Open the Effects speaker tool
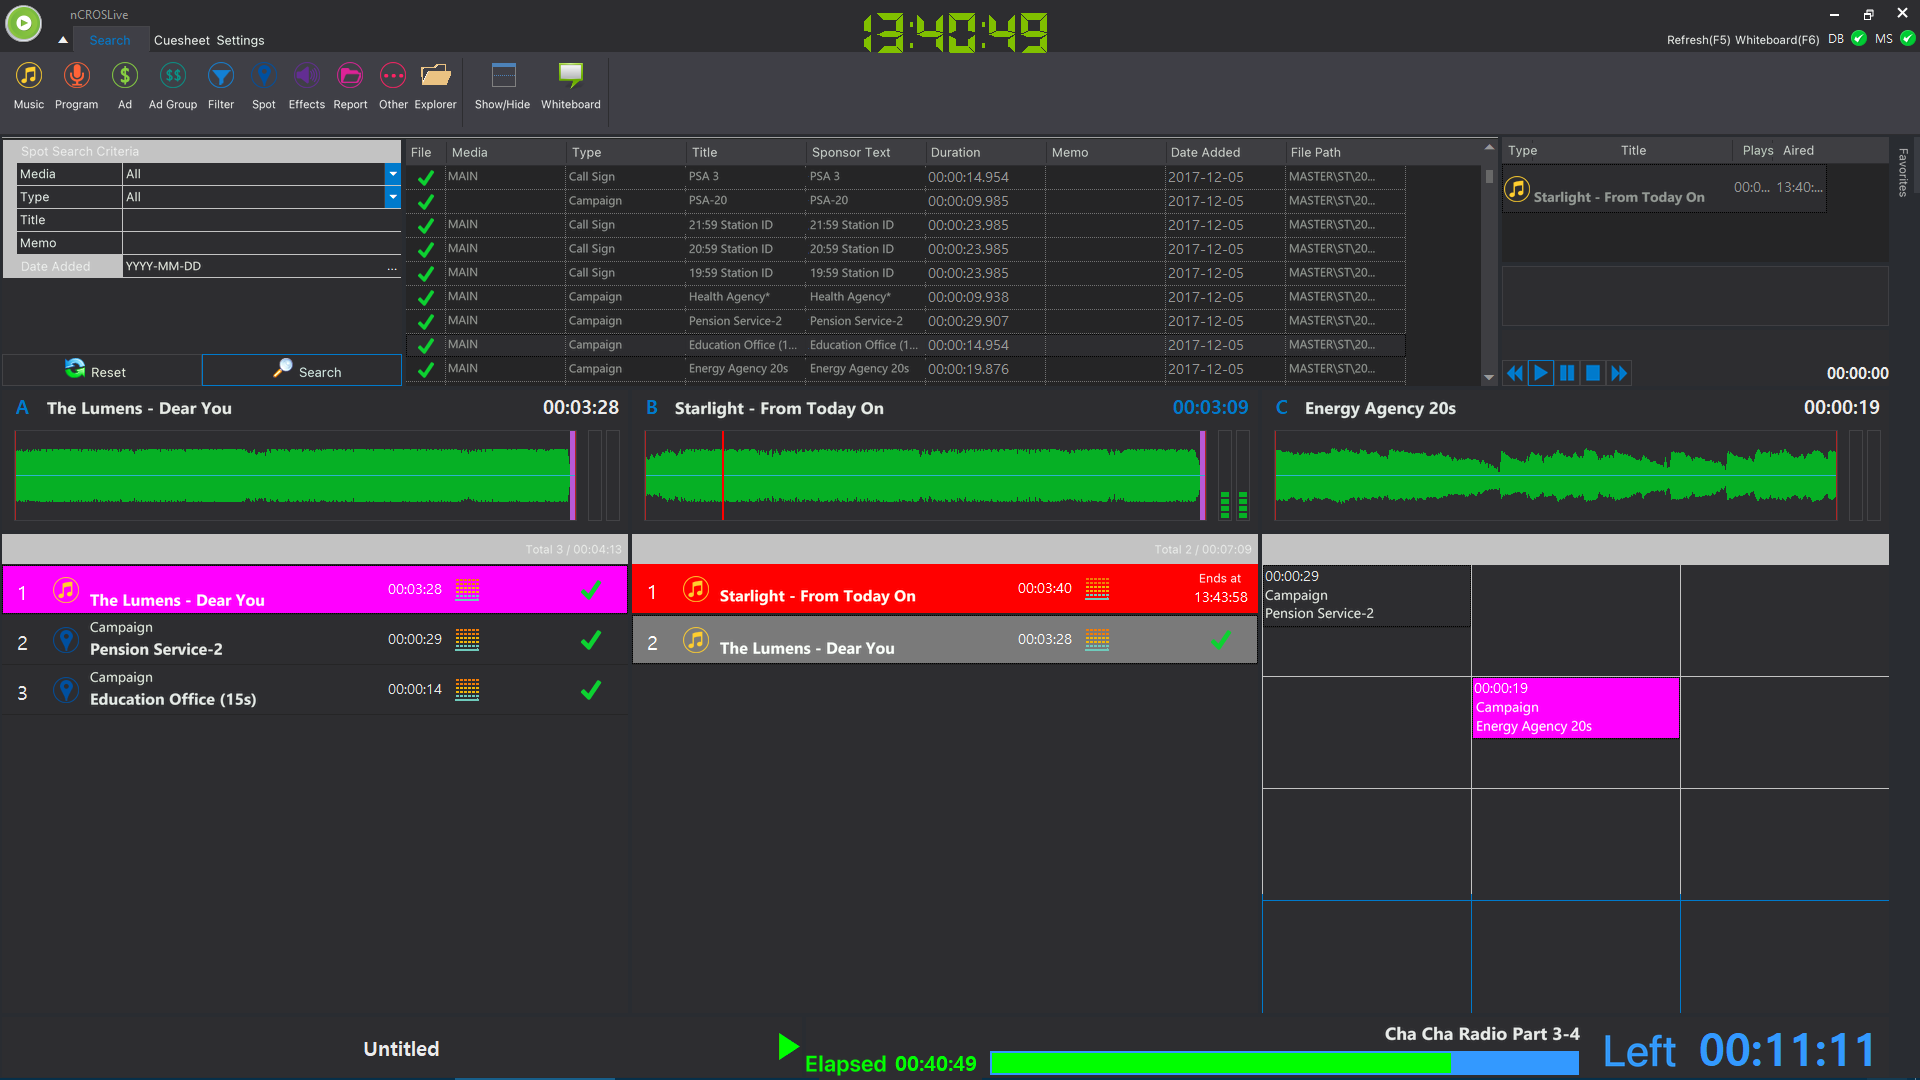Screen dimensions: 1920x1080 [x=306, y=86]
